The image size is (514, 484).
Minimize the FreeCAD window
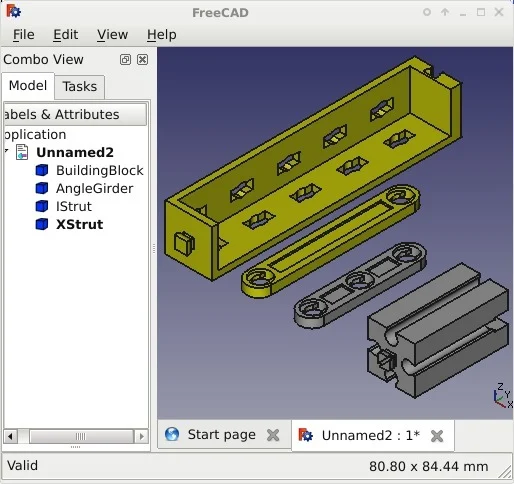tap(463, 13)
